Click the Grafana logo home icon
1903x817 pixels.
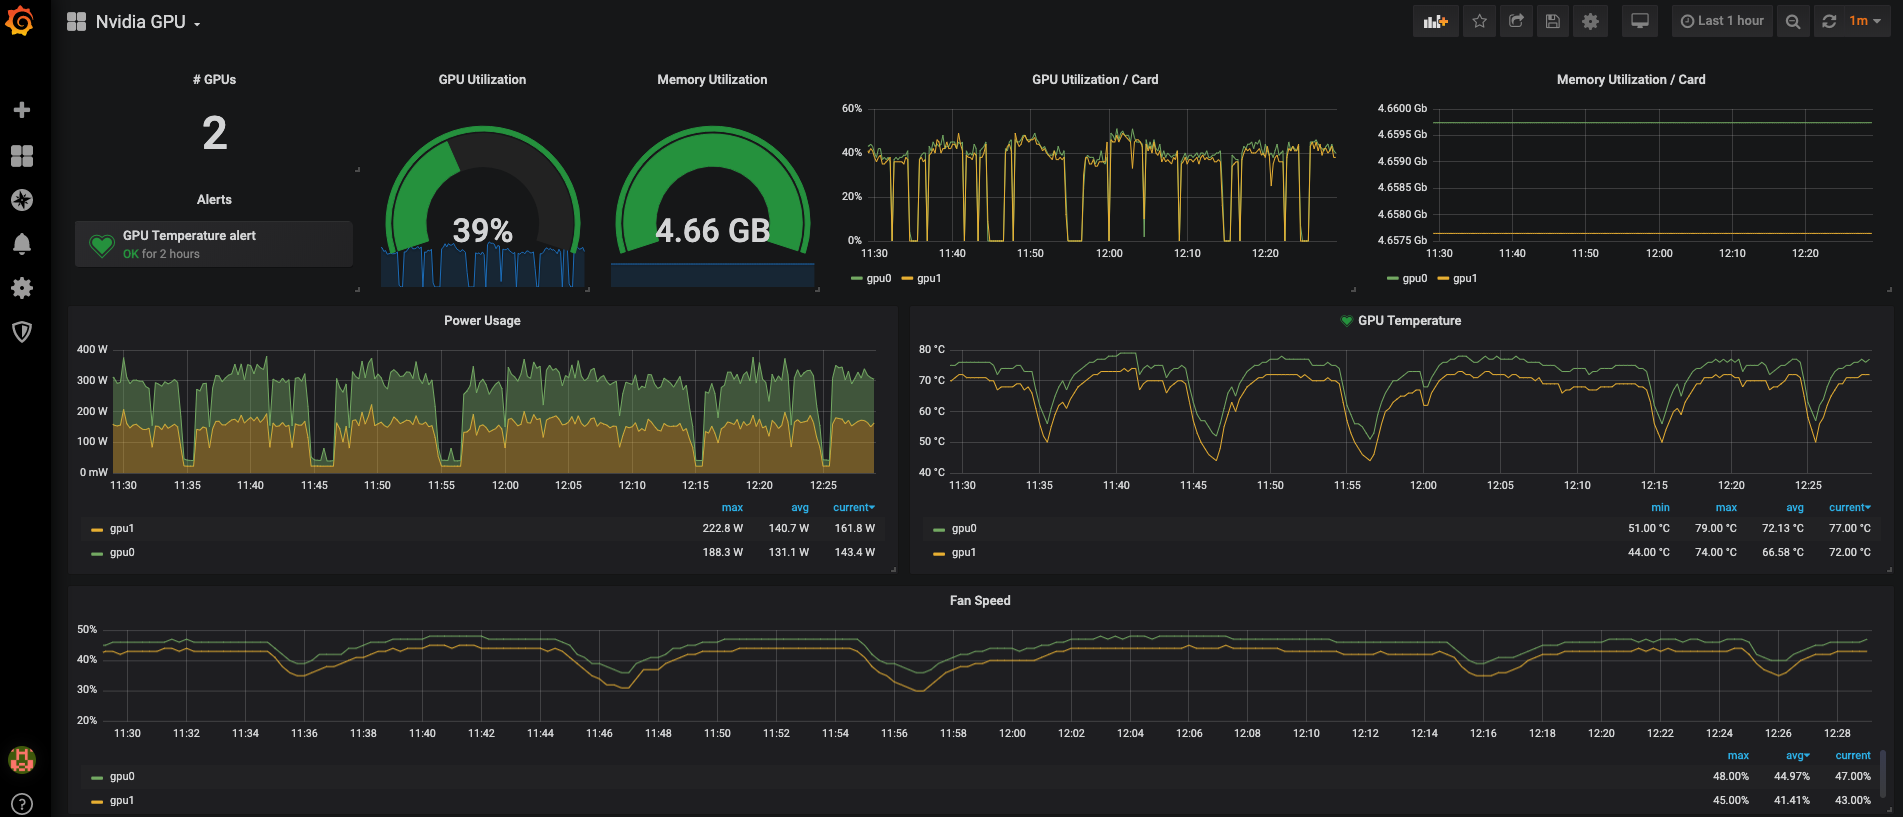(20, 21)
